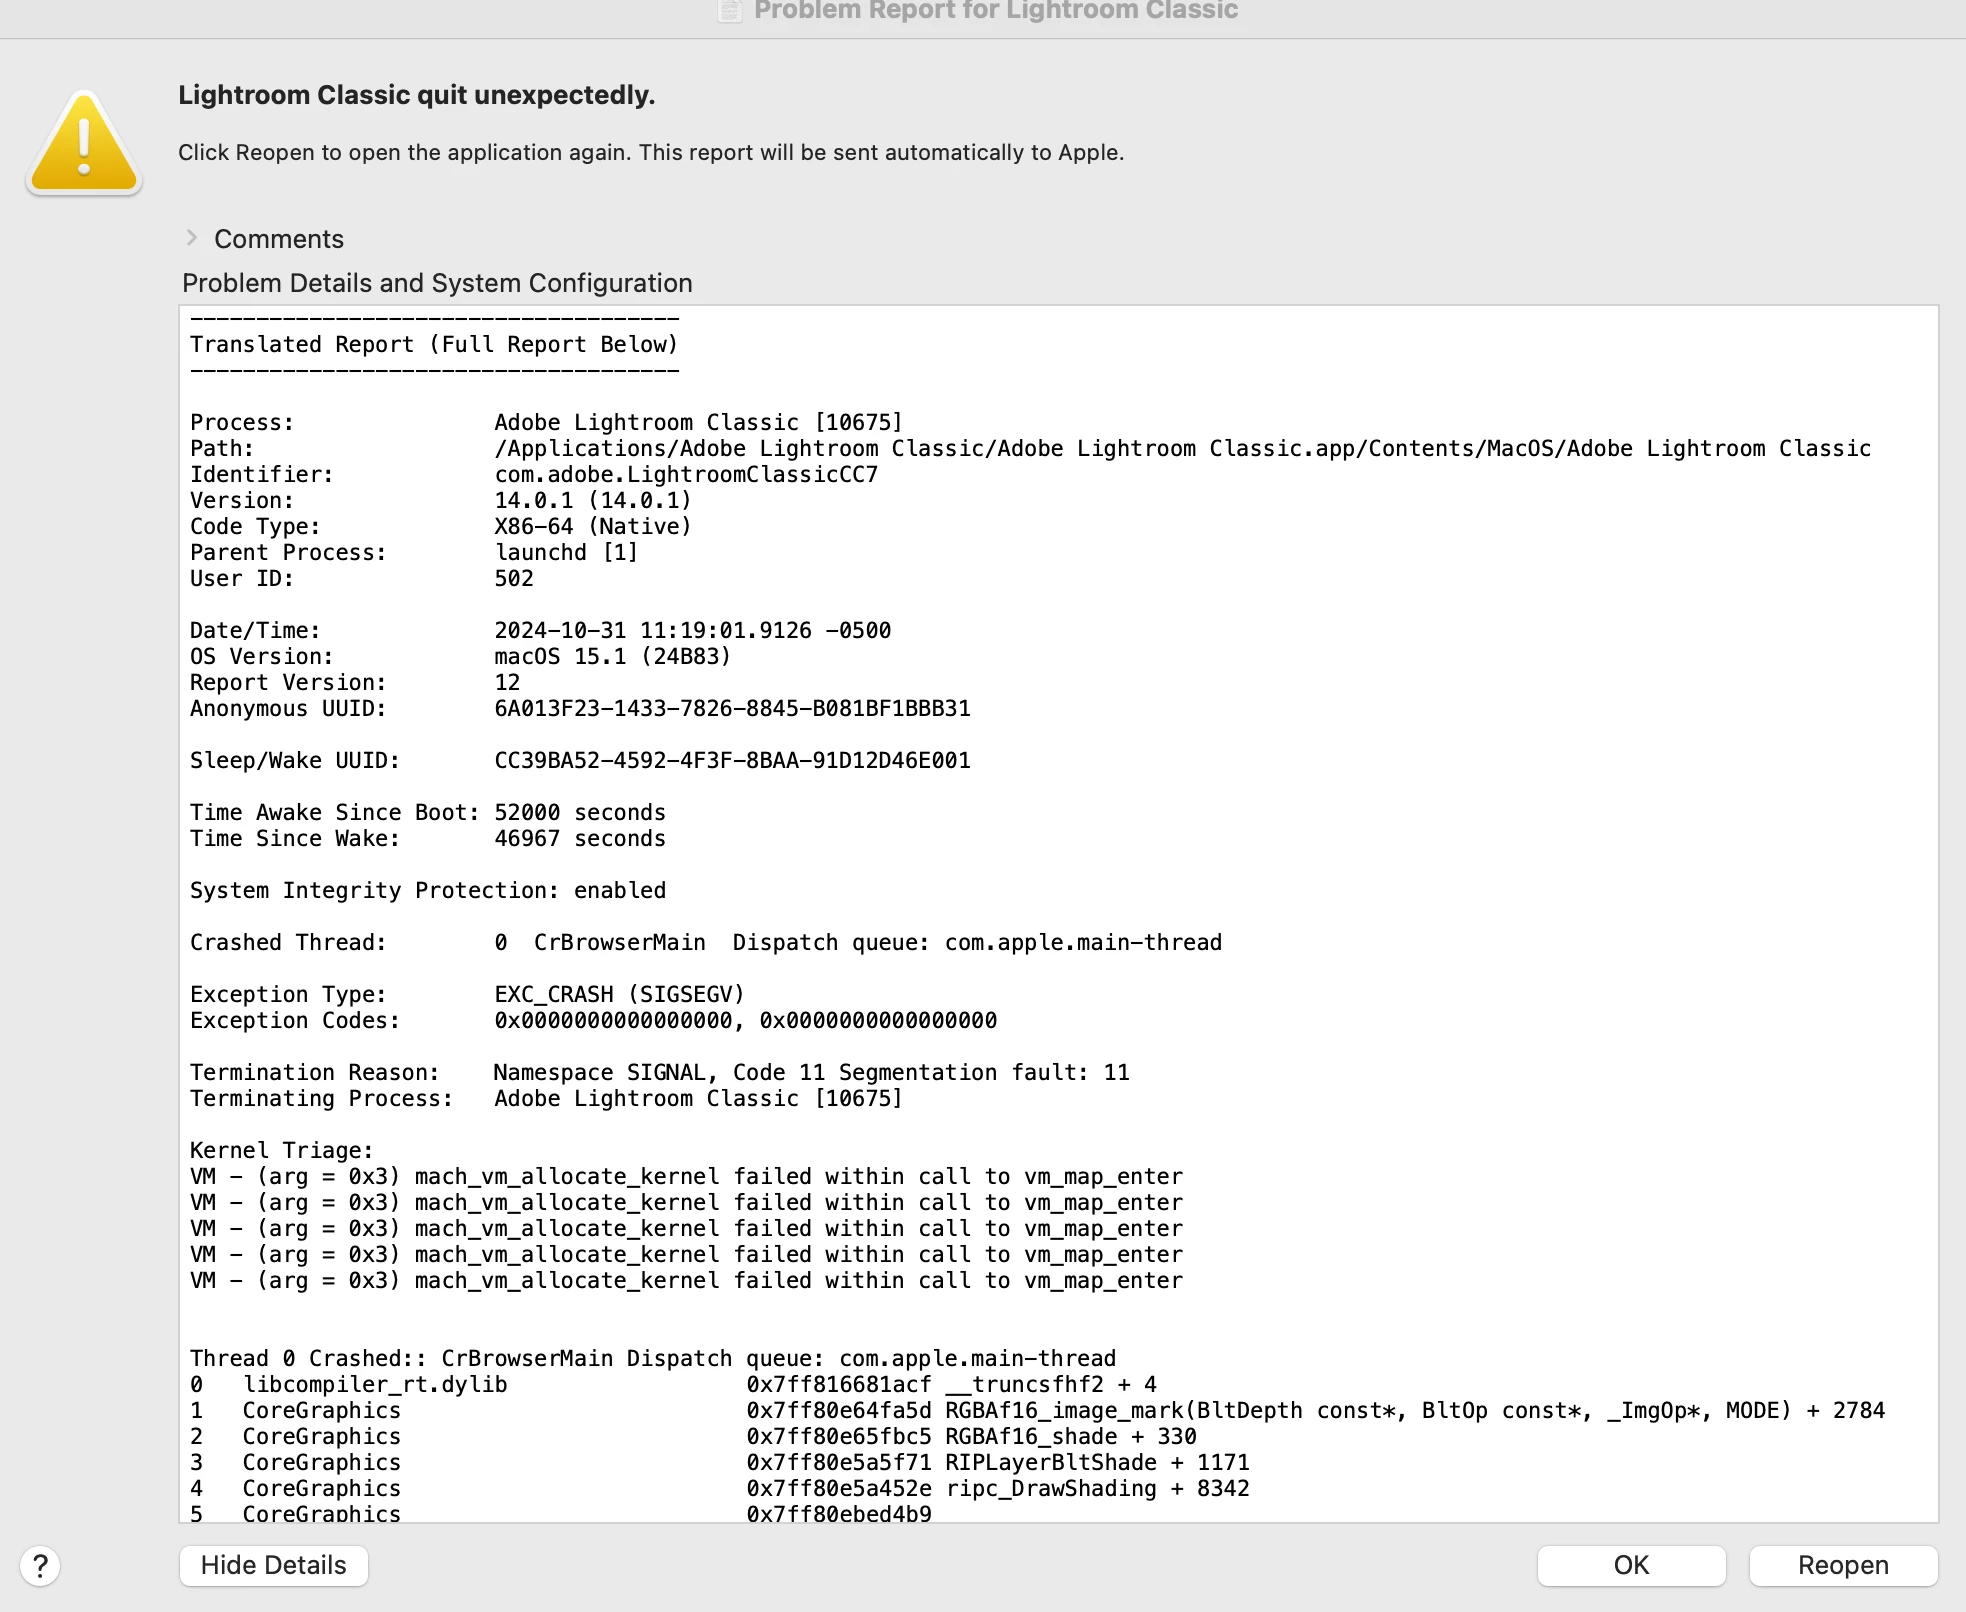Click the application Path value line
This screenshot has width=1966, height=1612.
[1181, 448]
